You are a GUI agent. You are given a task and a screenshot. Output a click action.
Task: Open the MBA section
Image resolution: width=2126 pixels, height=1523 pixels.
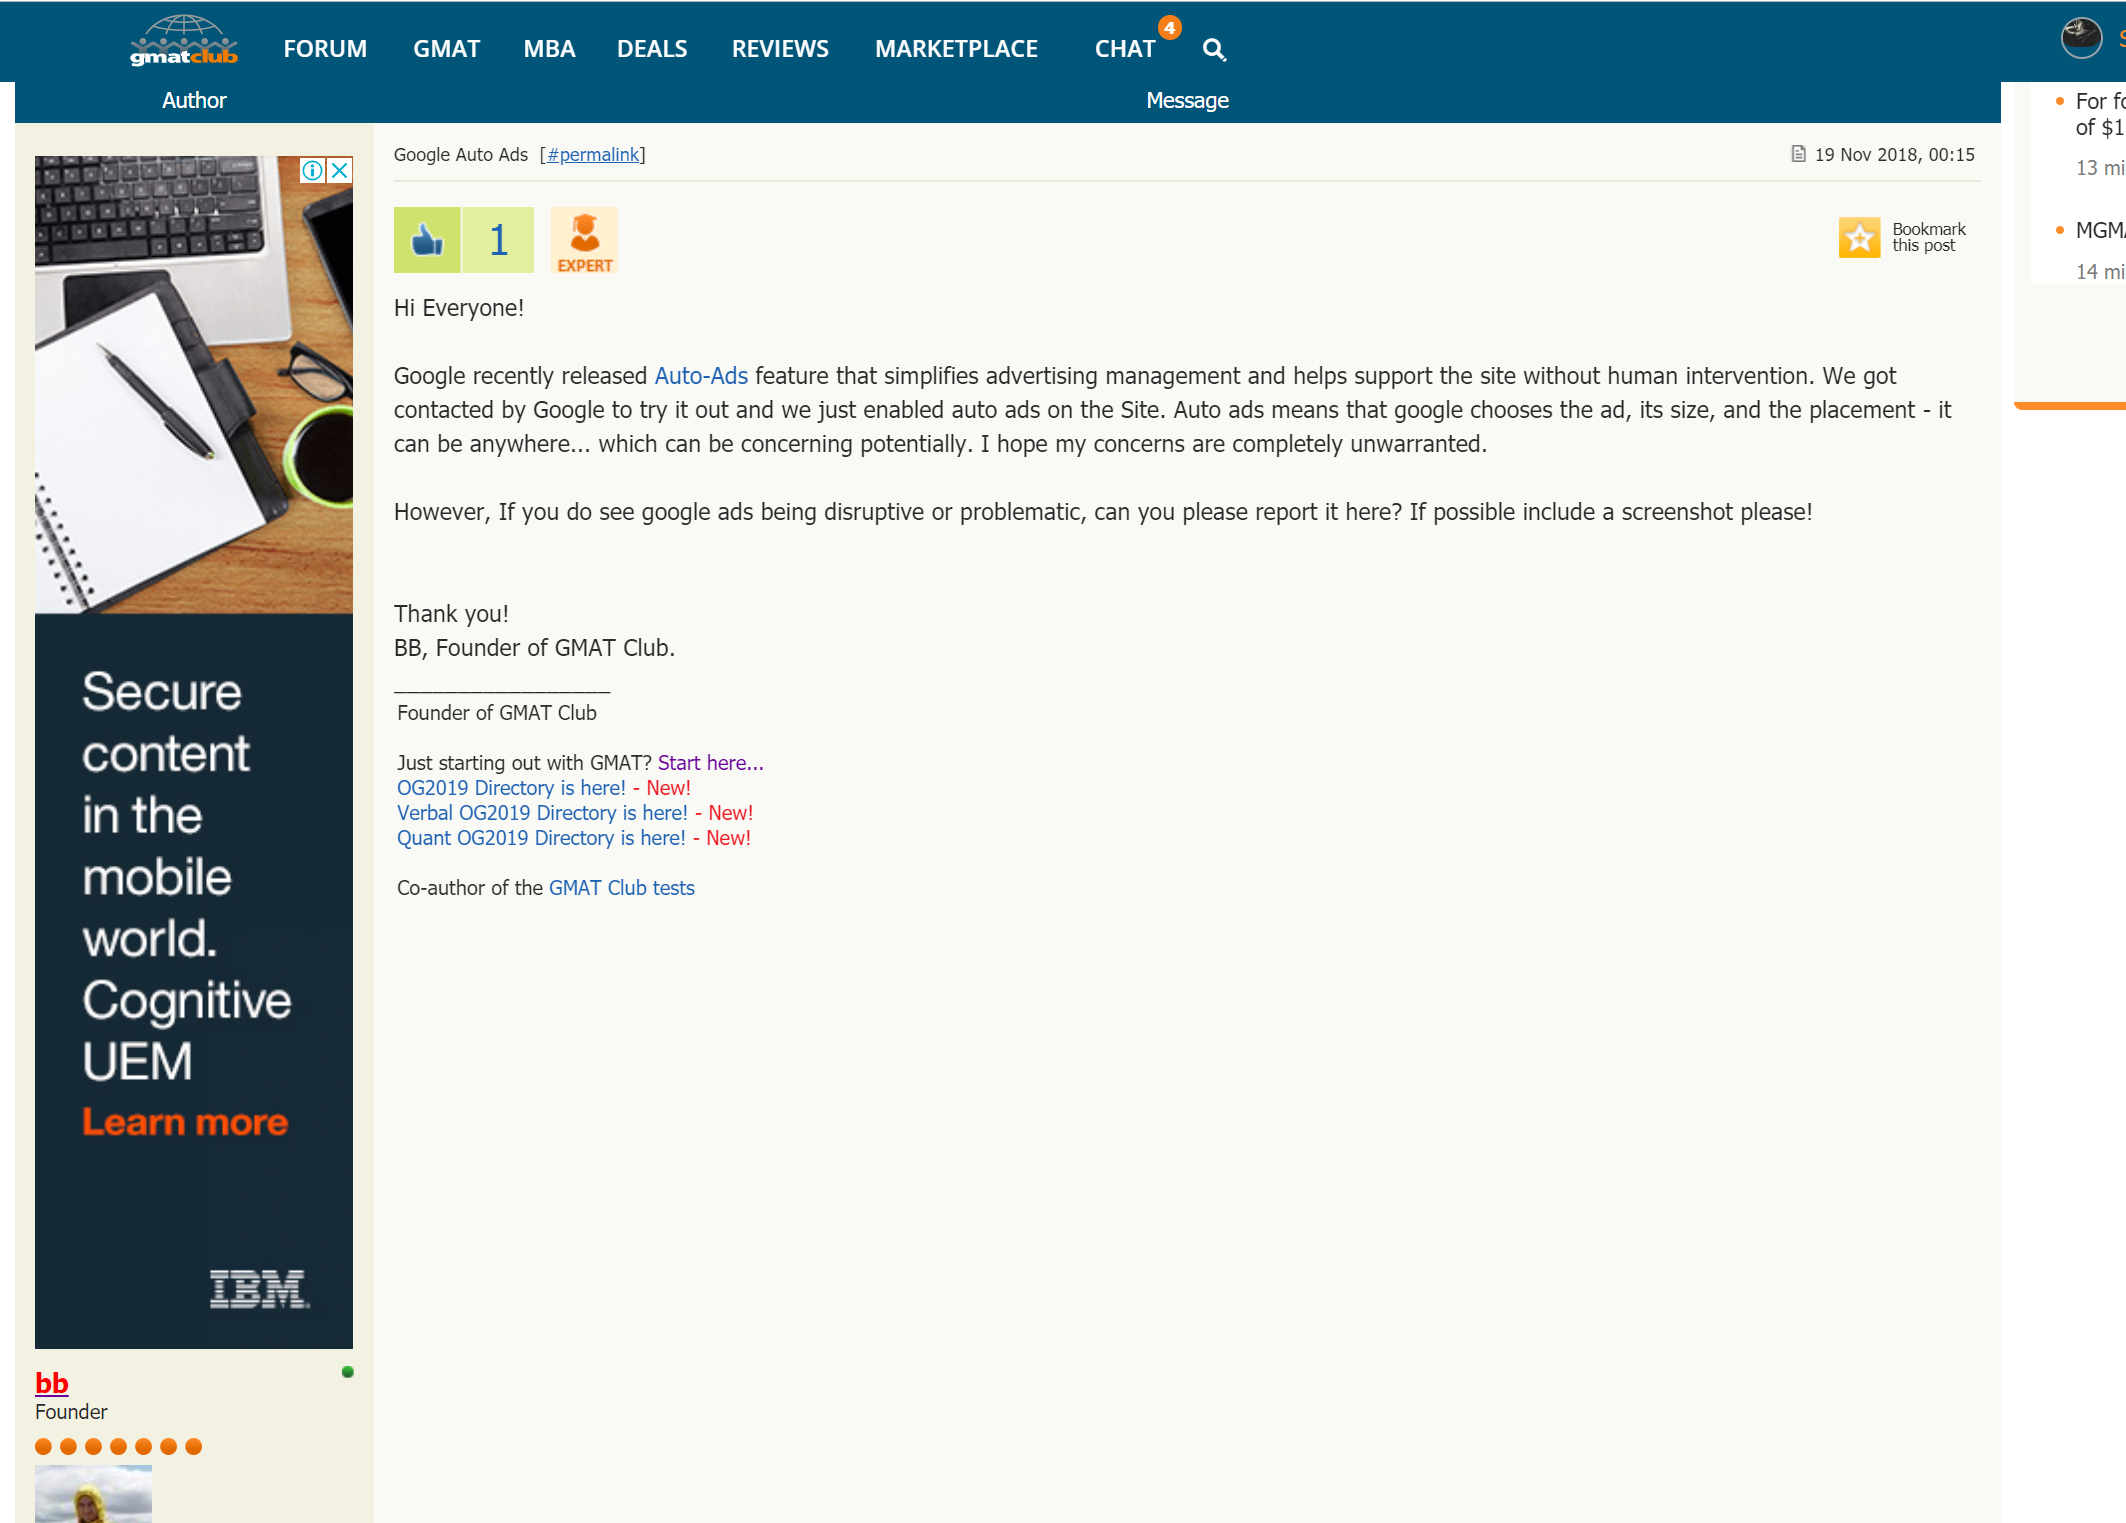coord(549,48)
